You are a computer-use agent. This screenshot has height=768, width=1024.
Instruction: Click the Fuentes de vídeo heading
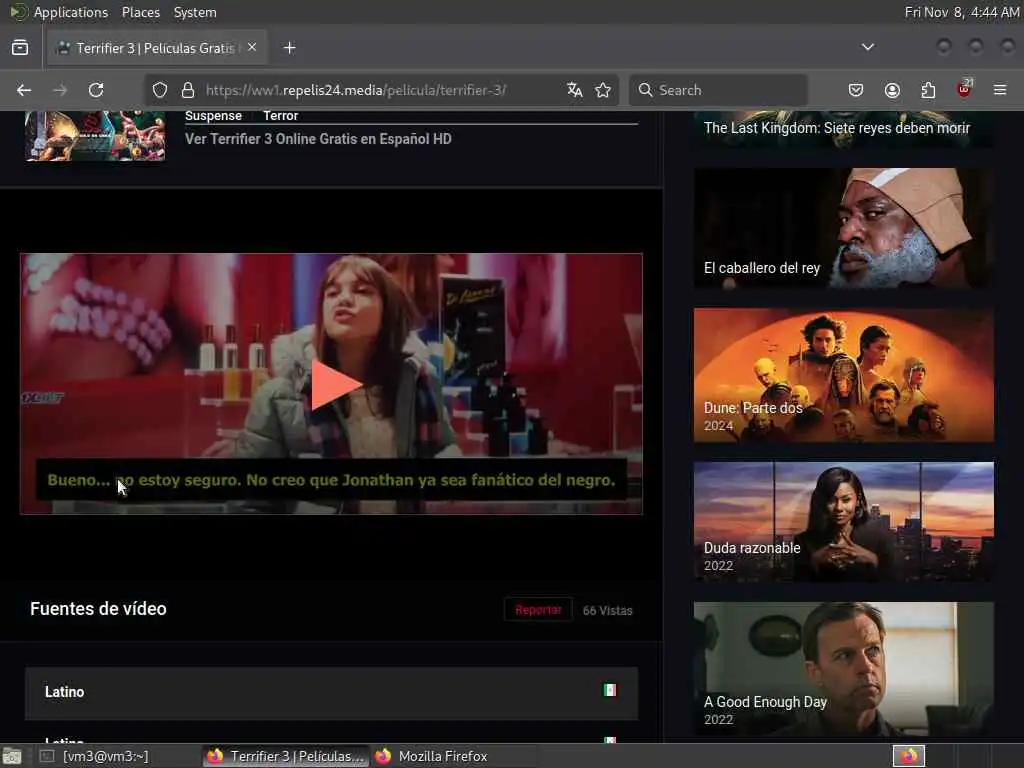[98, 609]
